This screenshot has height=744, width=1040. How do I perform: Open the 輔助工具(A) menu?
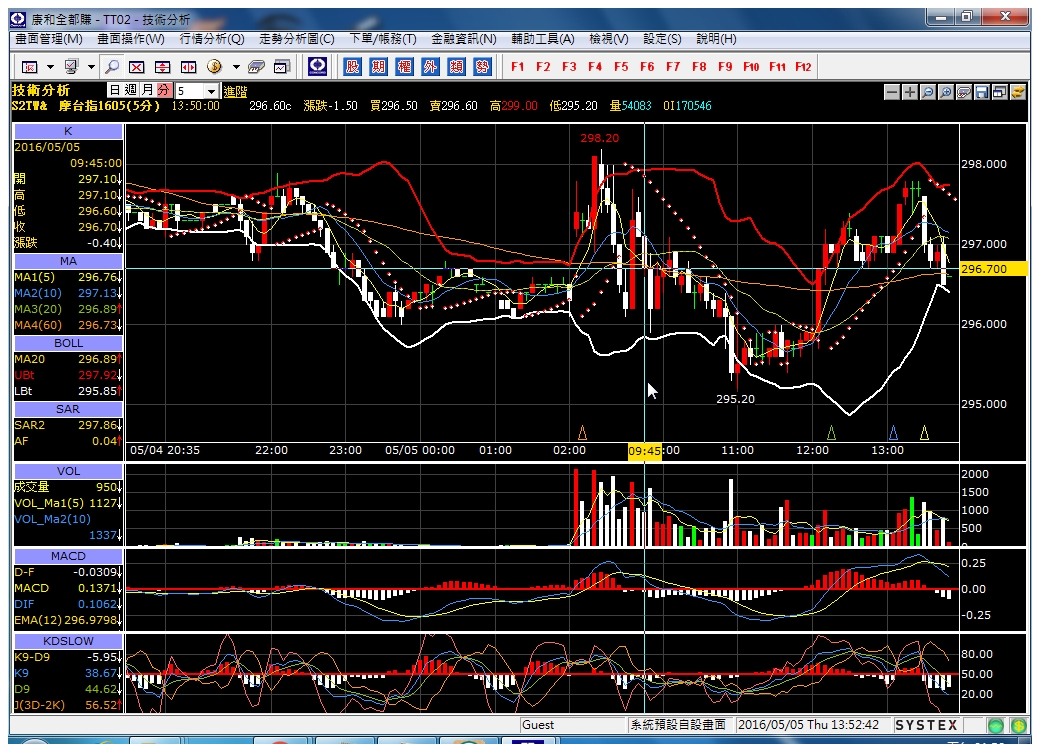[543, 39]
